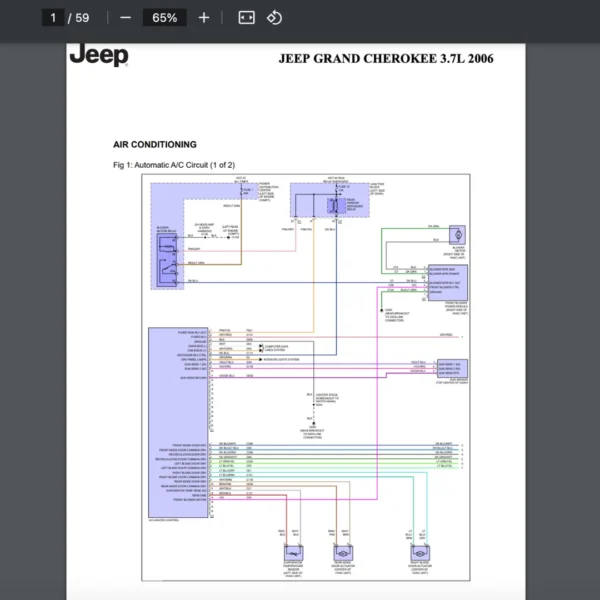Viewport: 600px width, 600px height.
Task: Click the rear mode door actuator symbol
Action: pyautogui.click(x=343, y=551)
